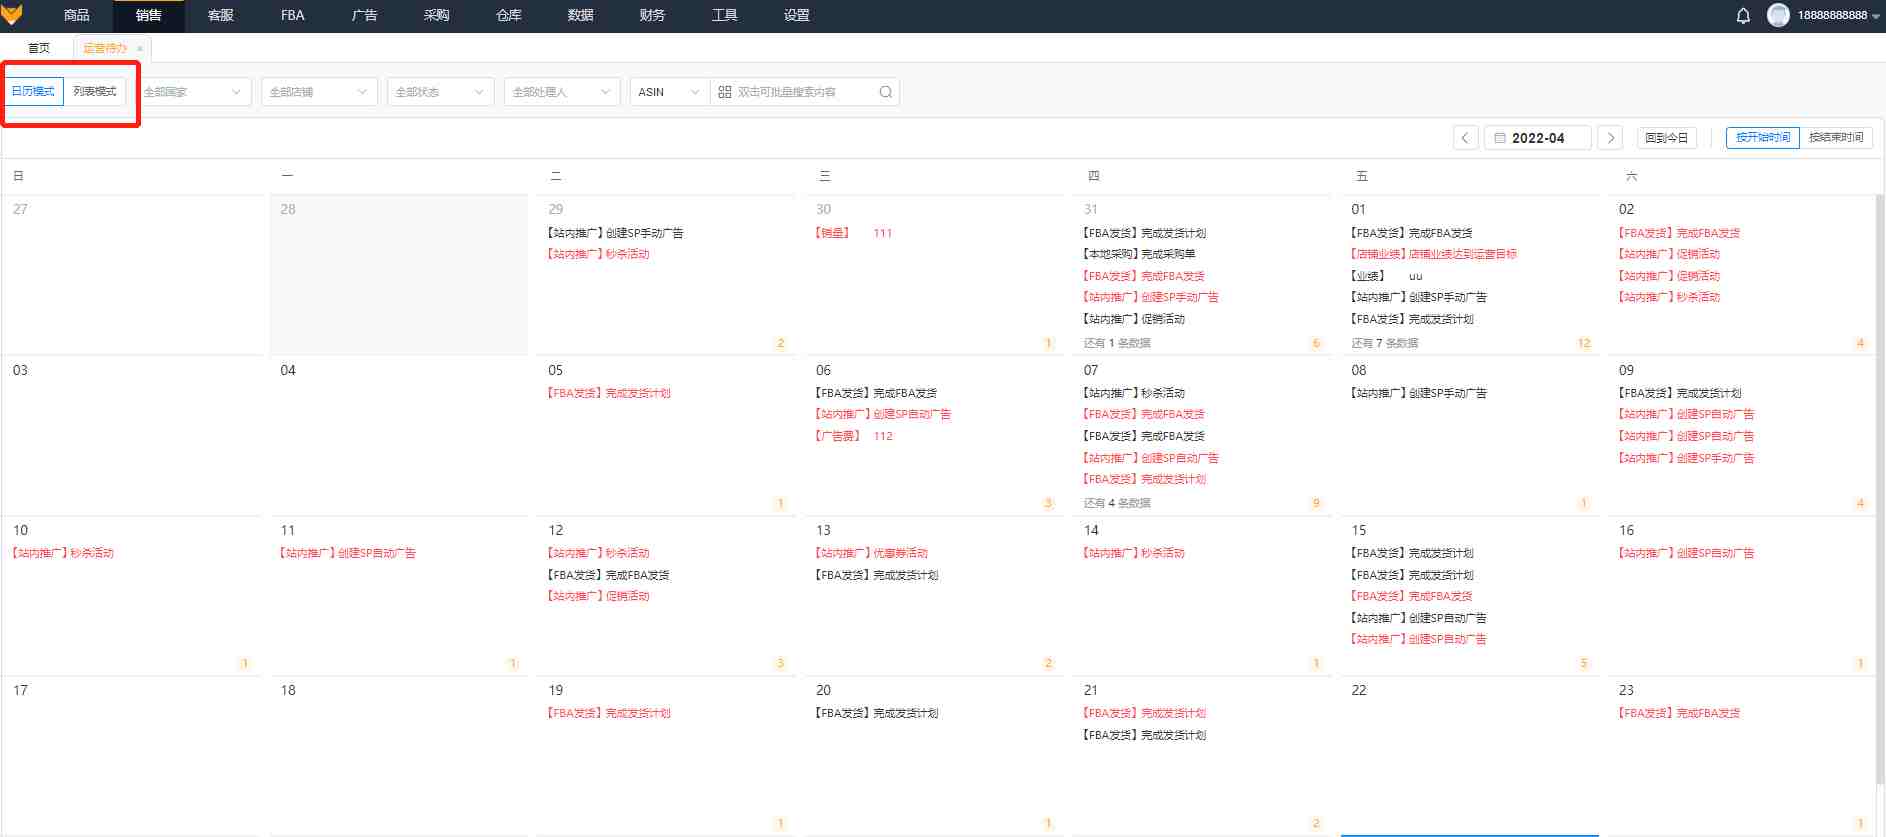1886x837 pixels.
Task: Switch to the 运营待办 tab
Action: tap(105, 48)
